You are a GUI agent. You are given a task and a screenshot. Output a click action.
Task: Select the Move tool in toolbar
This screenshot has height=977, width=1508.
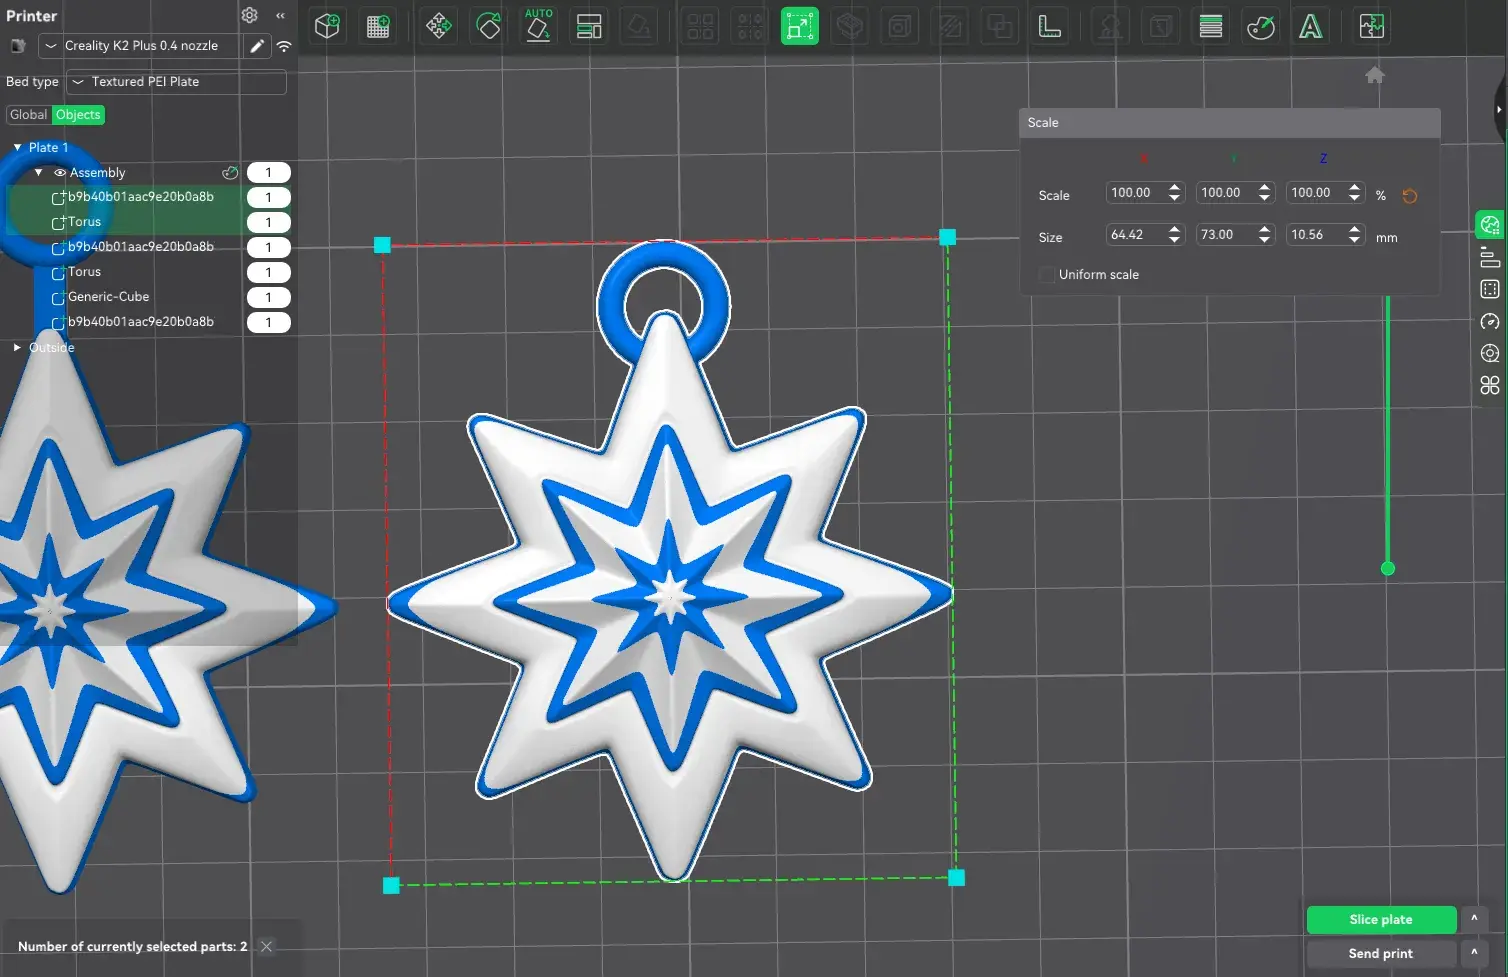coord(438,26)
